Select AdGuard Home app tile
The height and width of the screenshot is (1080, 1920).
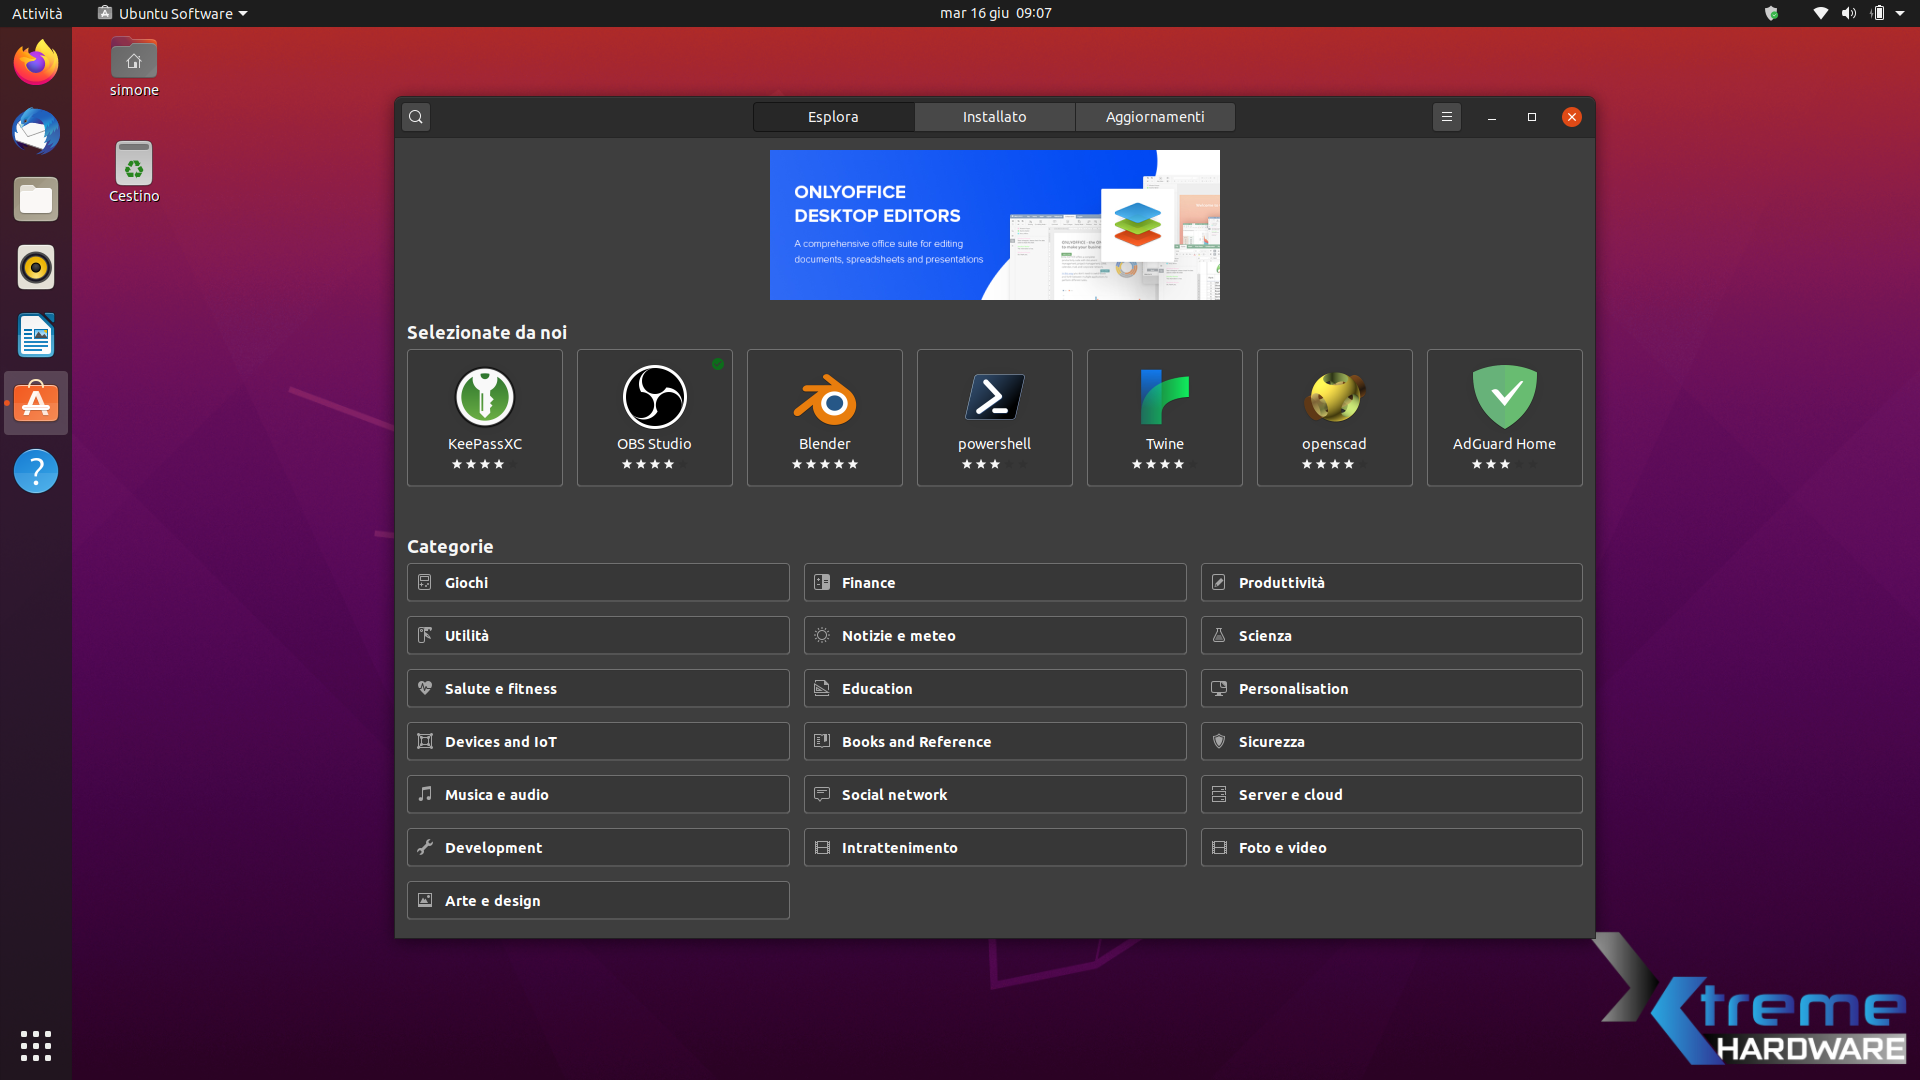tap(1505, 417)
